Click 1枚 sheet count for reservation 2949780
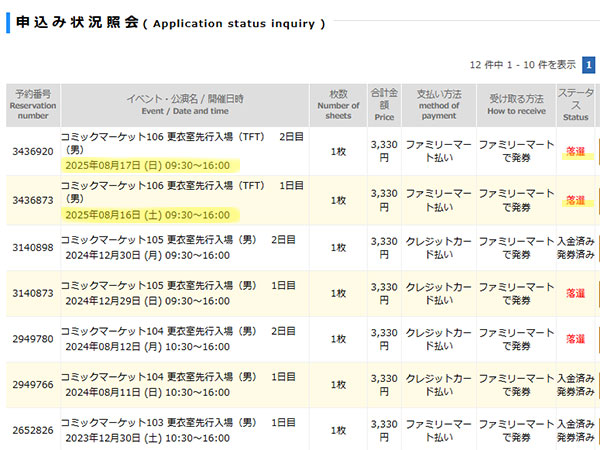 pos(338,339)
